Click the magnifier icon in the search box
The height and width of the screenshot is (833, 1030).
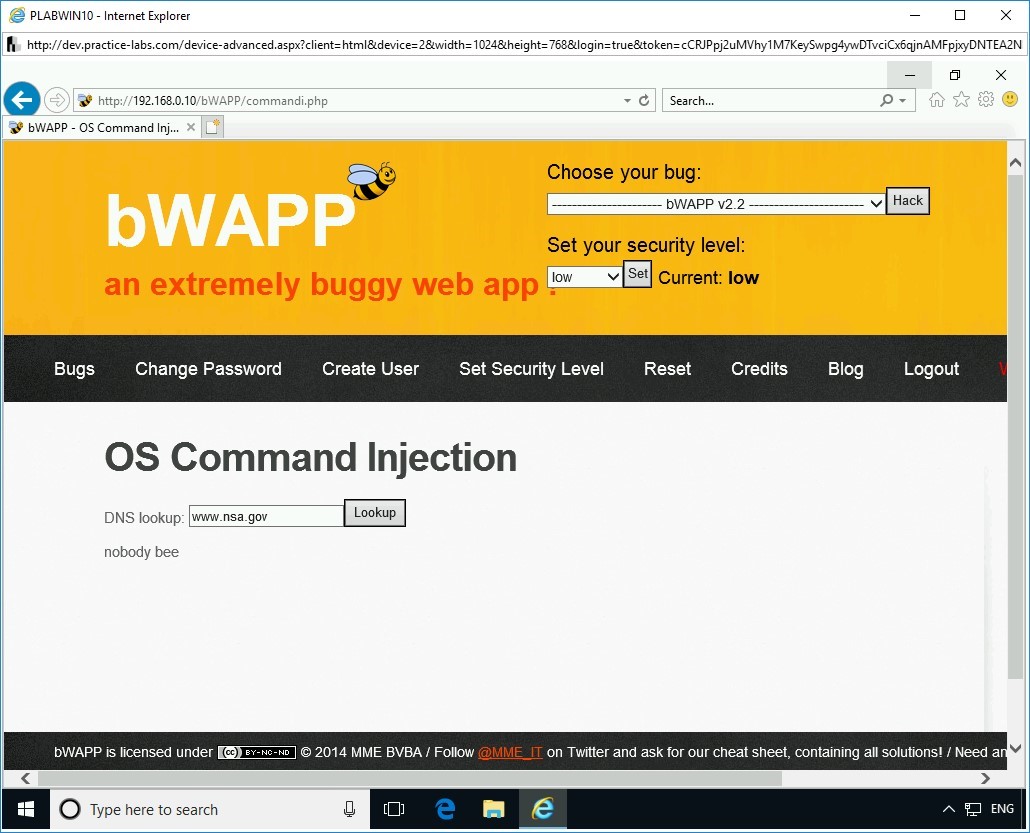889,100
